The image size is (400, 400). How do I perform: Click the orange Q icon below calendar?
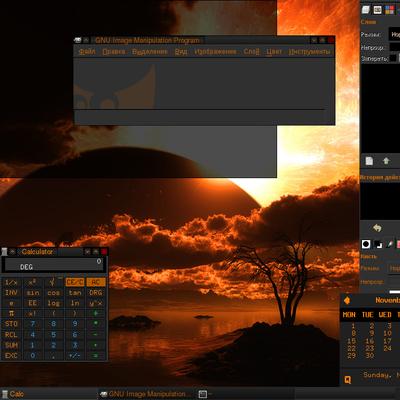[x=348, y=380]
